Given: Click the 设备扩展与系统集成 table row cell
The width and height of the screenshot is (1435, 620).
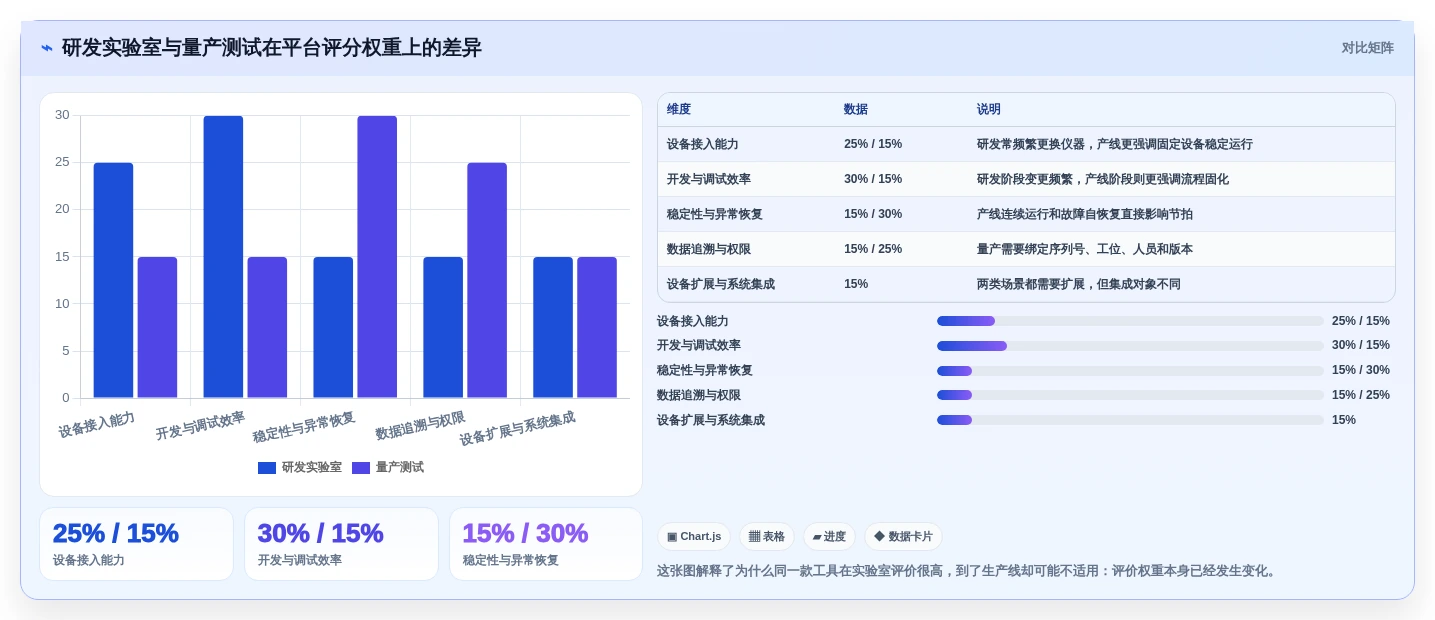Looking at the screenshot, I should click(x=721, y=284).
